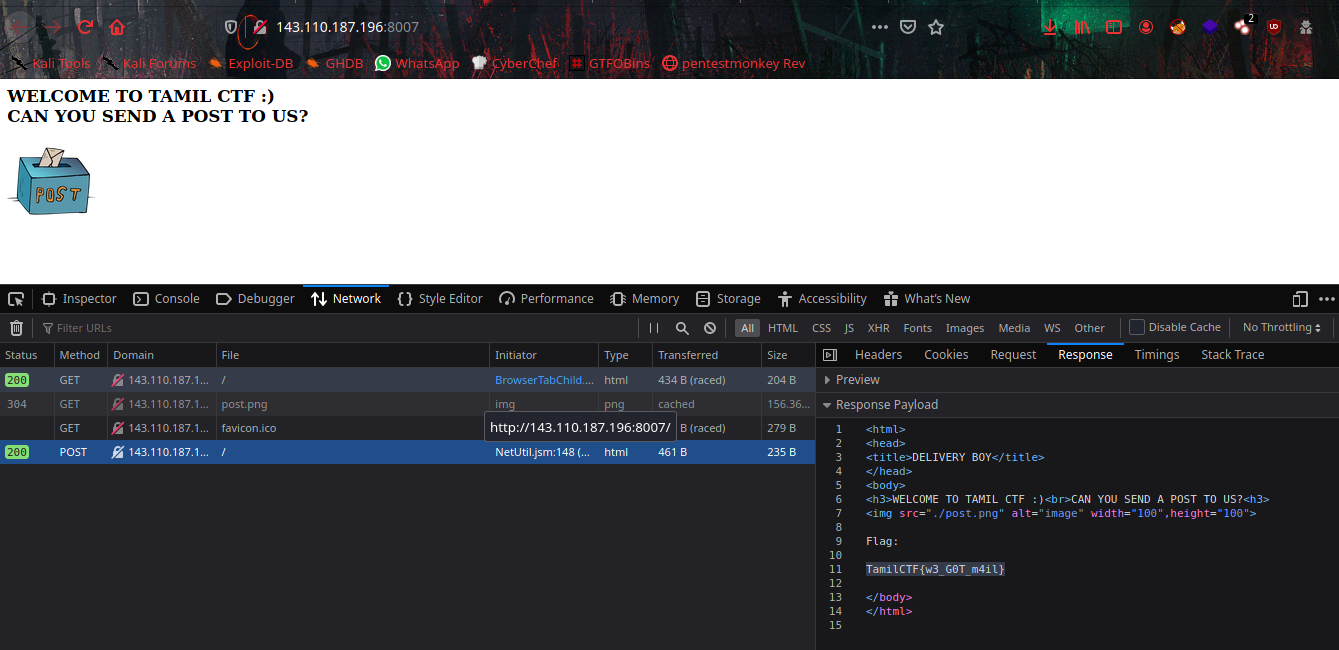Toggle the responsive design mode icon
This screenshot has height=650, width=1339.
pos(1300,299)
